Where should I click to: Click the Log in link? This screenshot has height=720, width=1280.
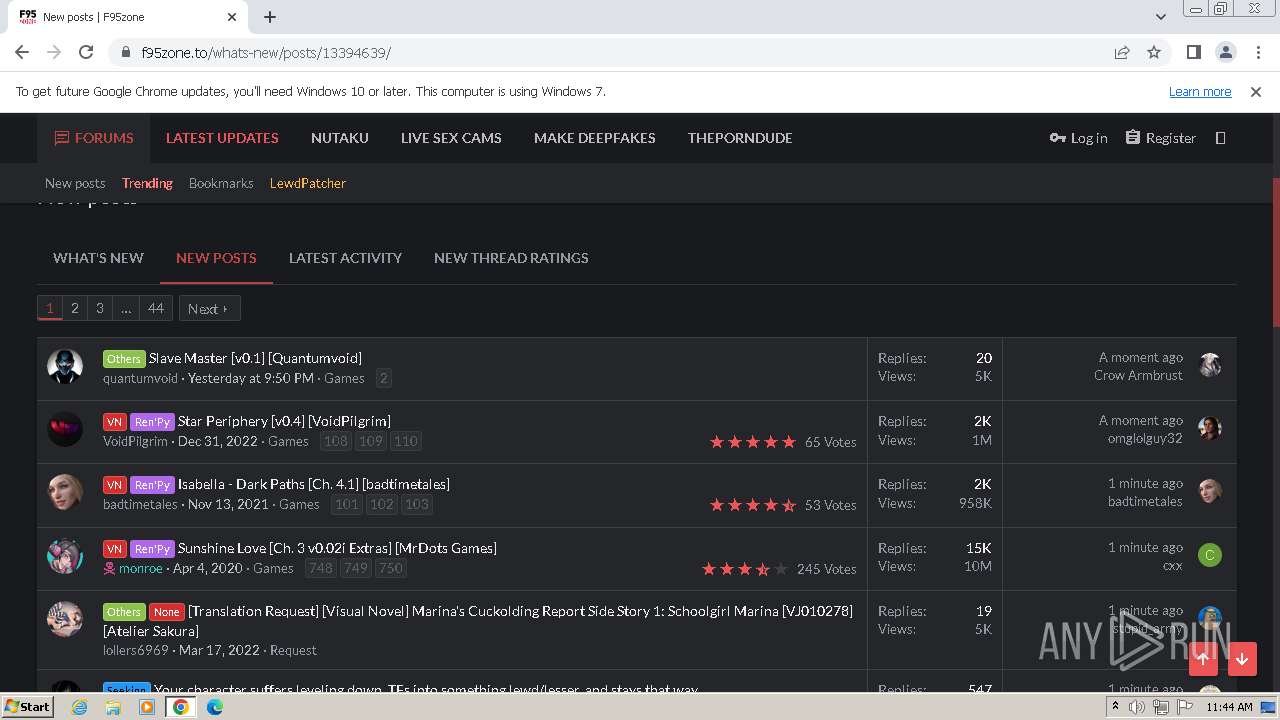tap(1078, 138)
